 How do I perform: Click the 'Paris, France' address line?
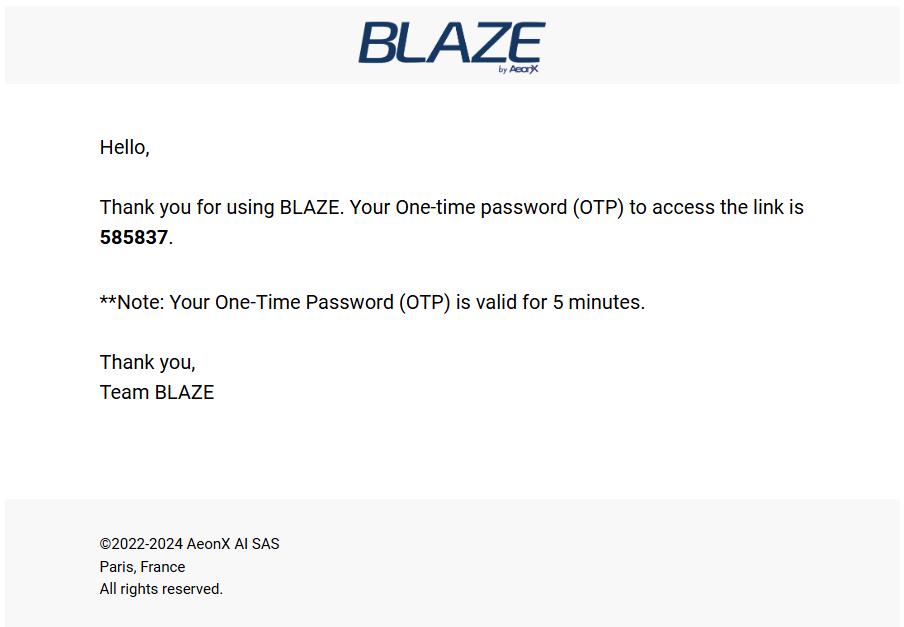tap(142, 567)
